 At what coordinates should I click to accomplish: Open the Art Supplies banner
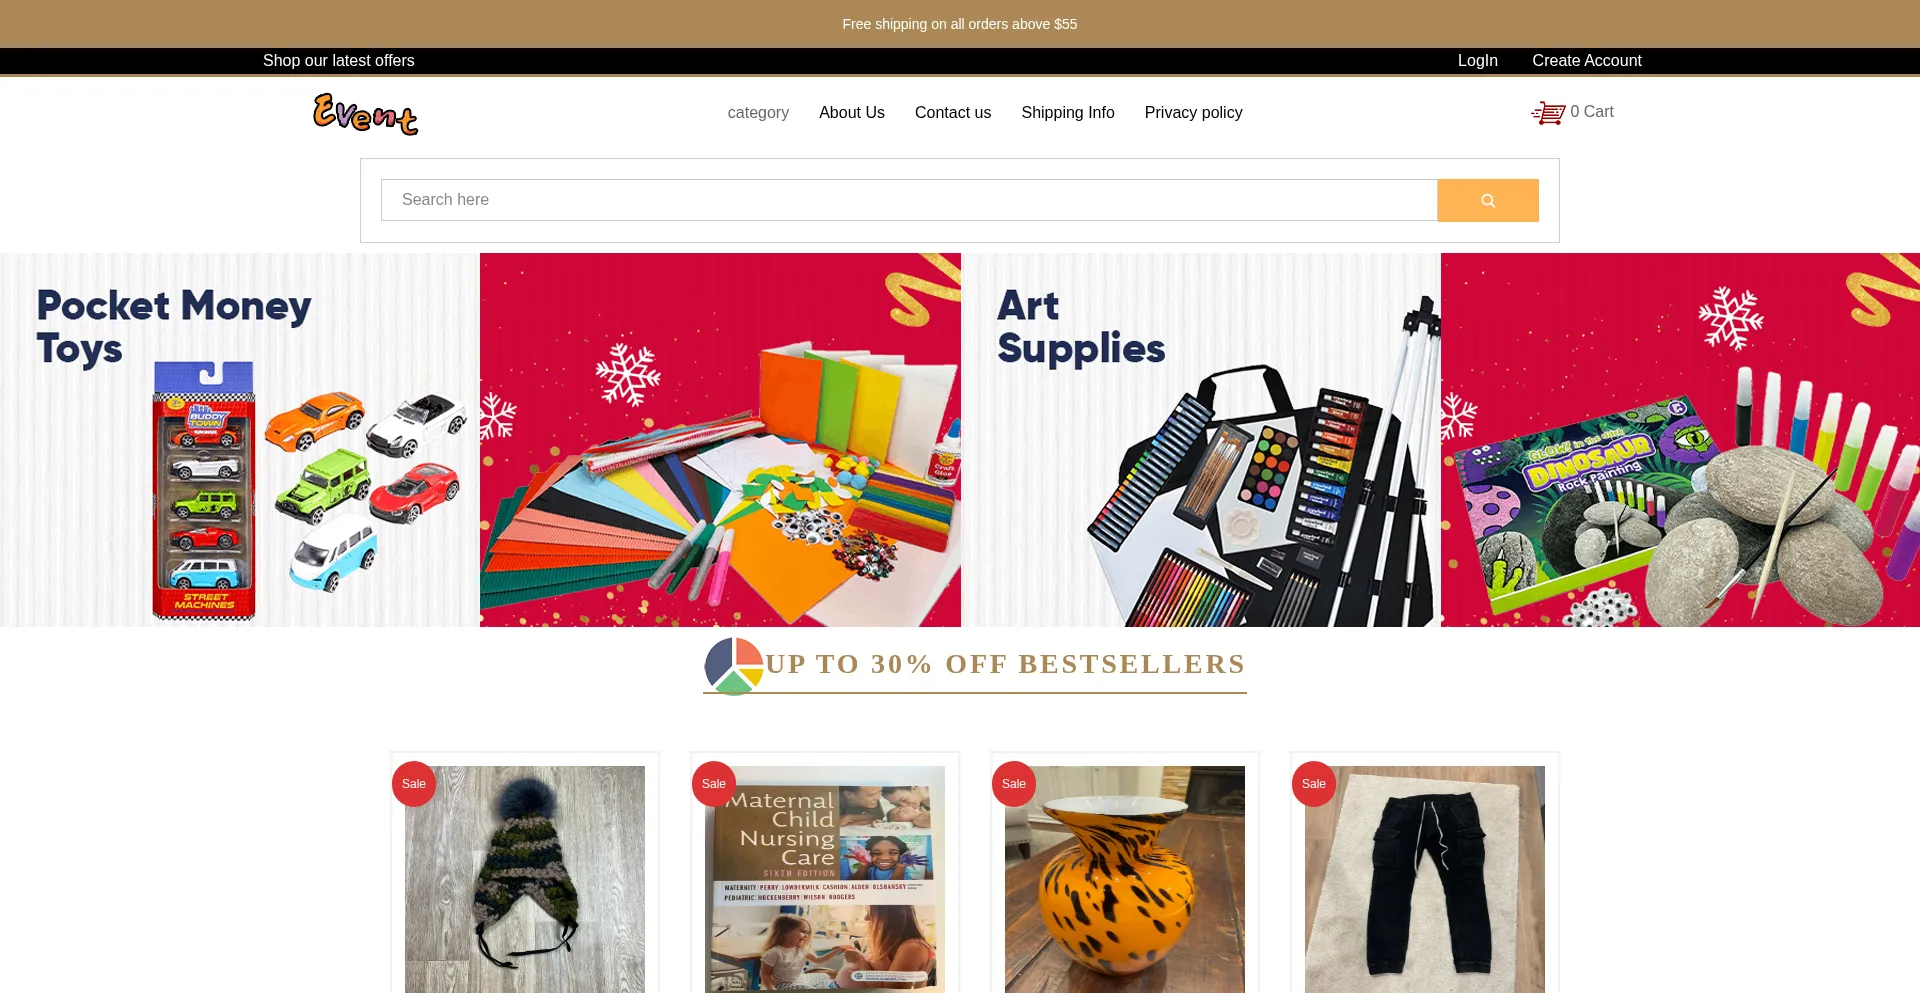coord(1201,440)
